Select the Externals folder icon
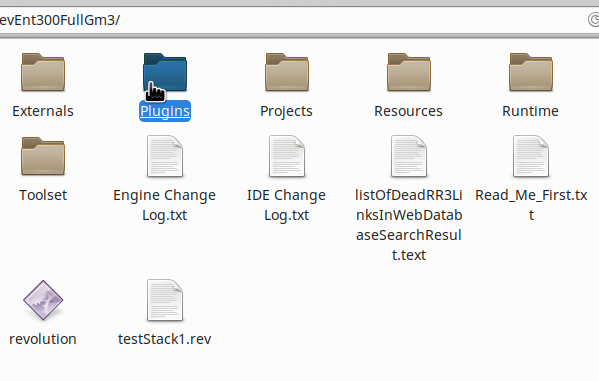This screenshot has height=381, width=599. point(43,72)
